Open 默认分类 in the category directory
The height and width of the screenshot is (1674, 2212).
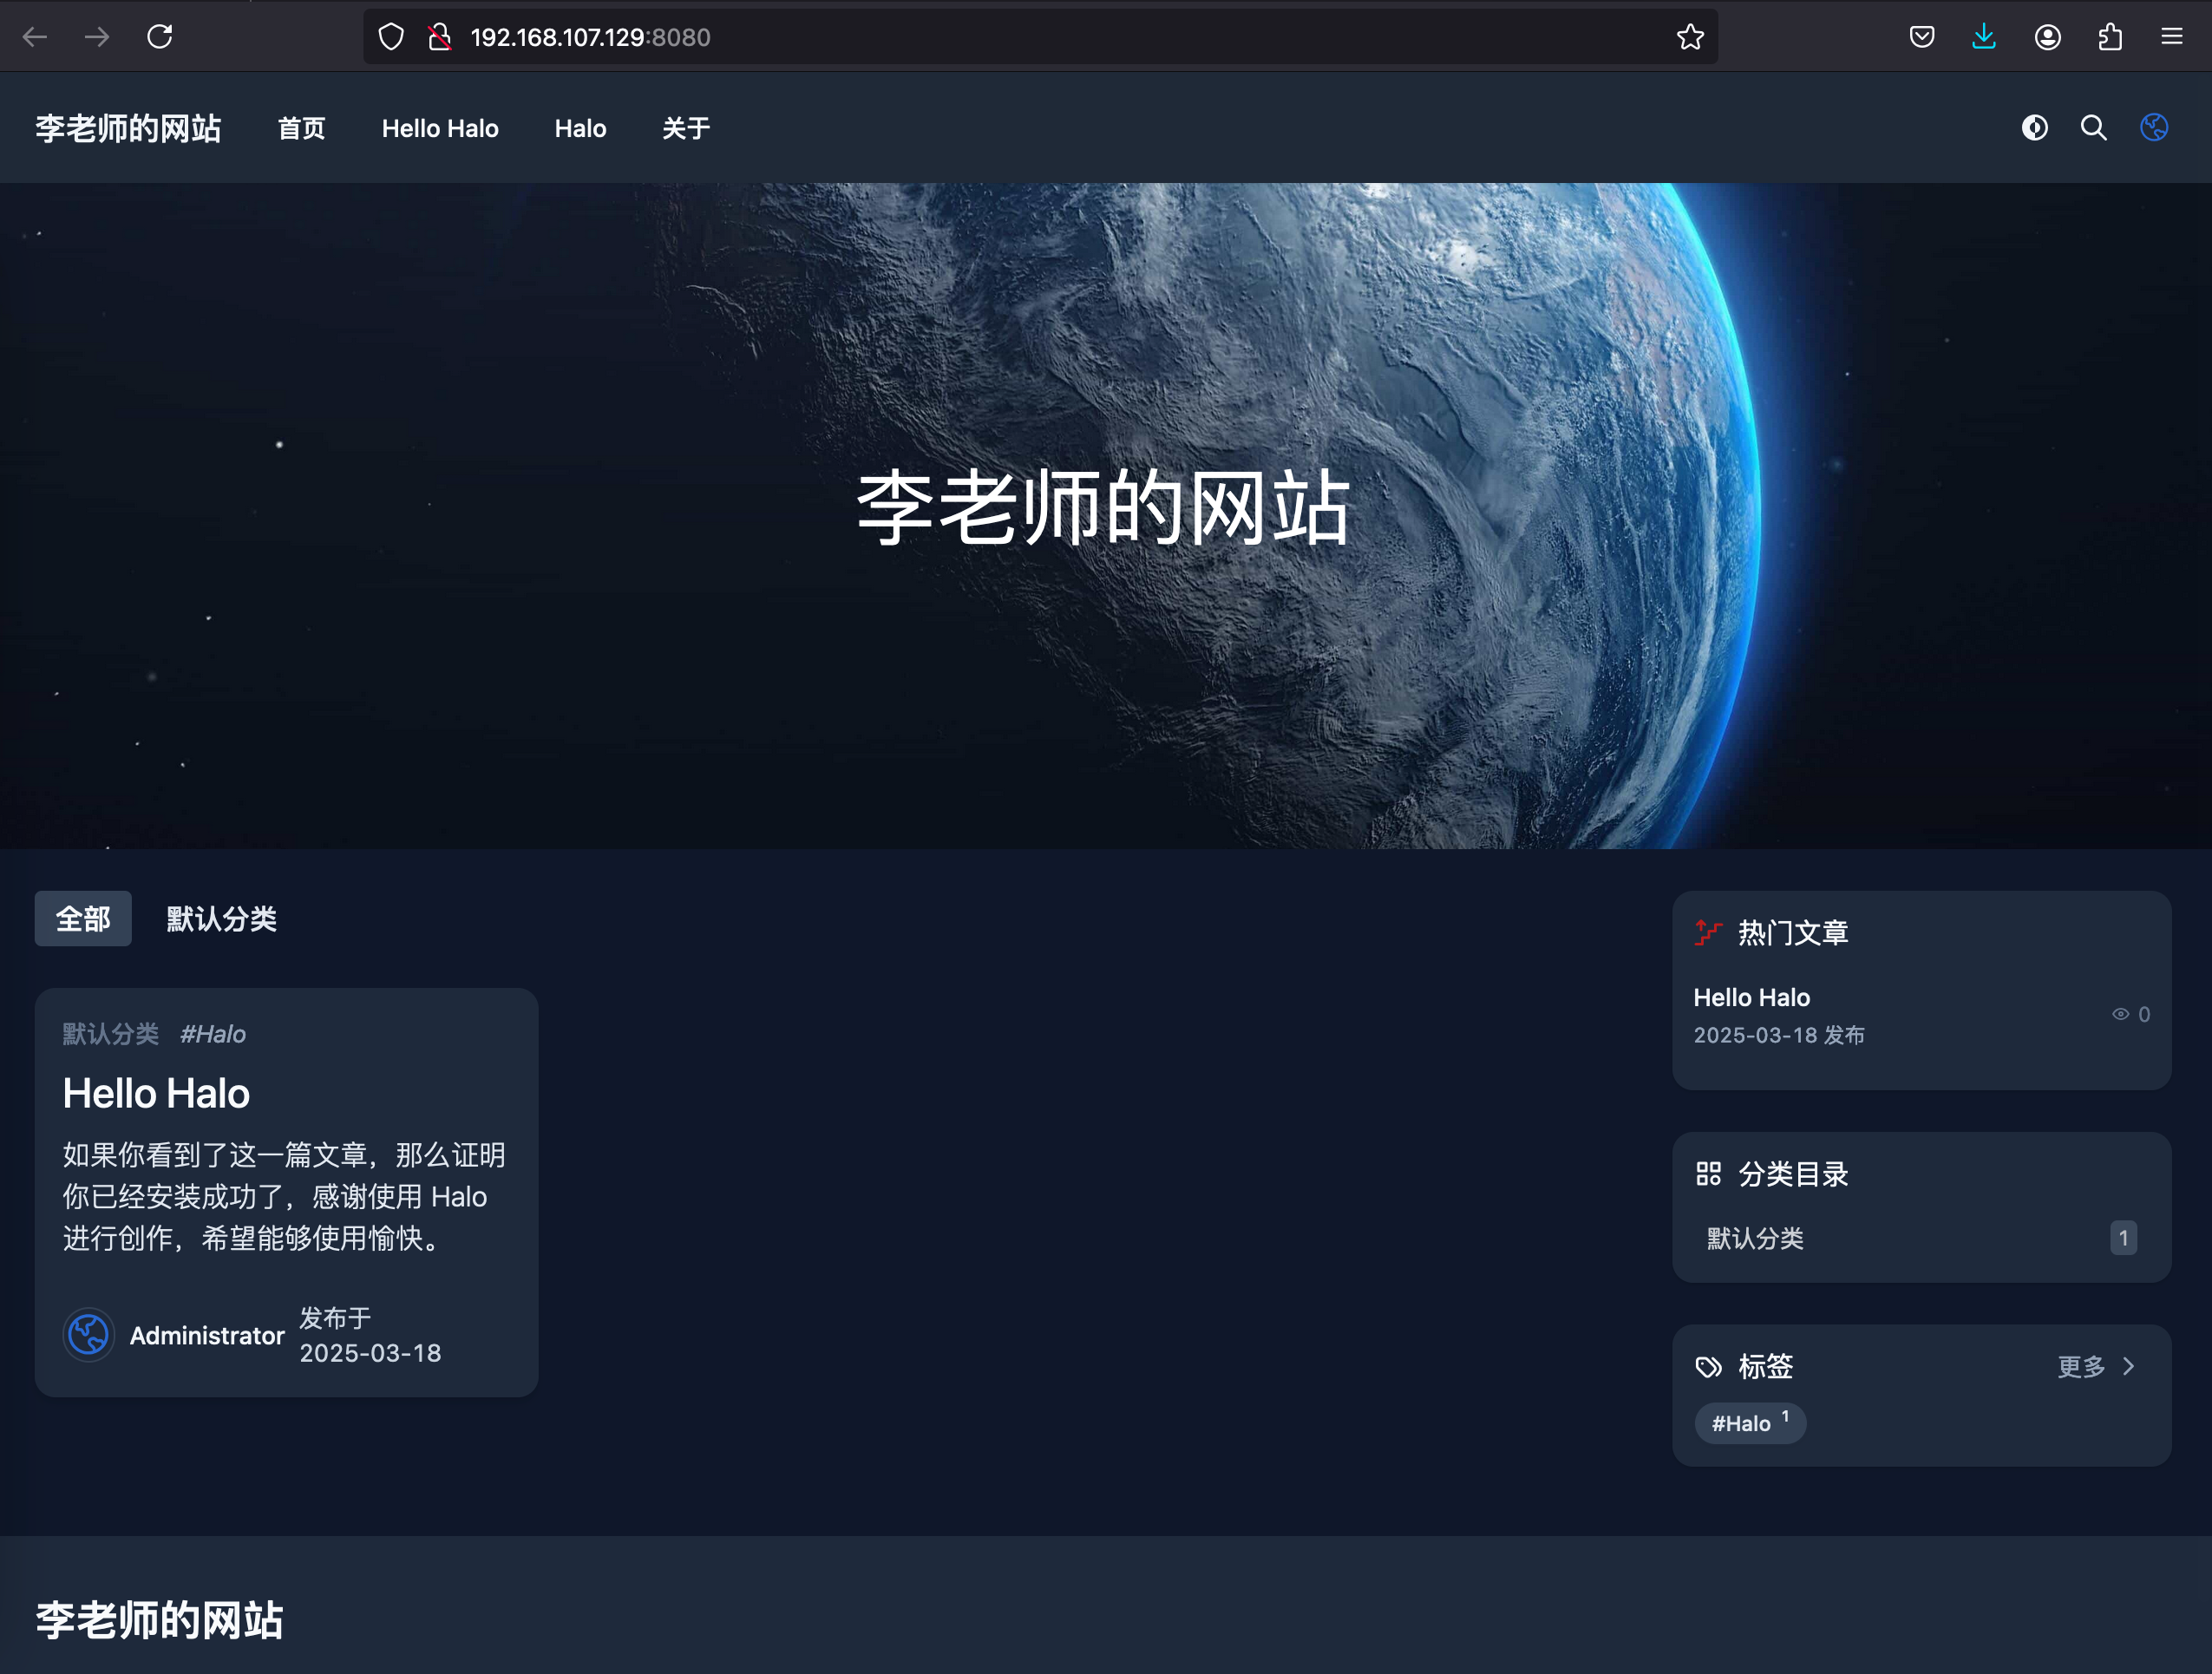click(1755, 1238)
